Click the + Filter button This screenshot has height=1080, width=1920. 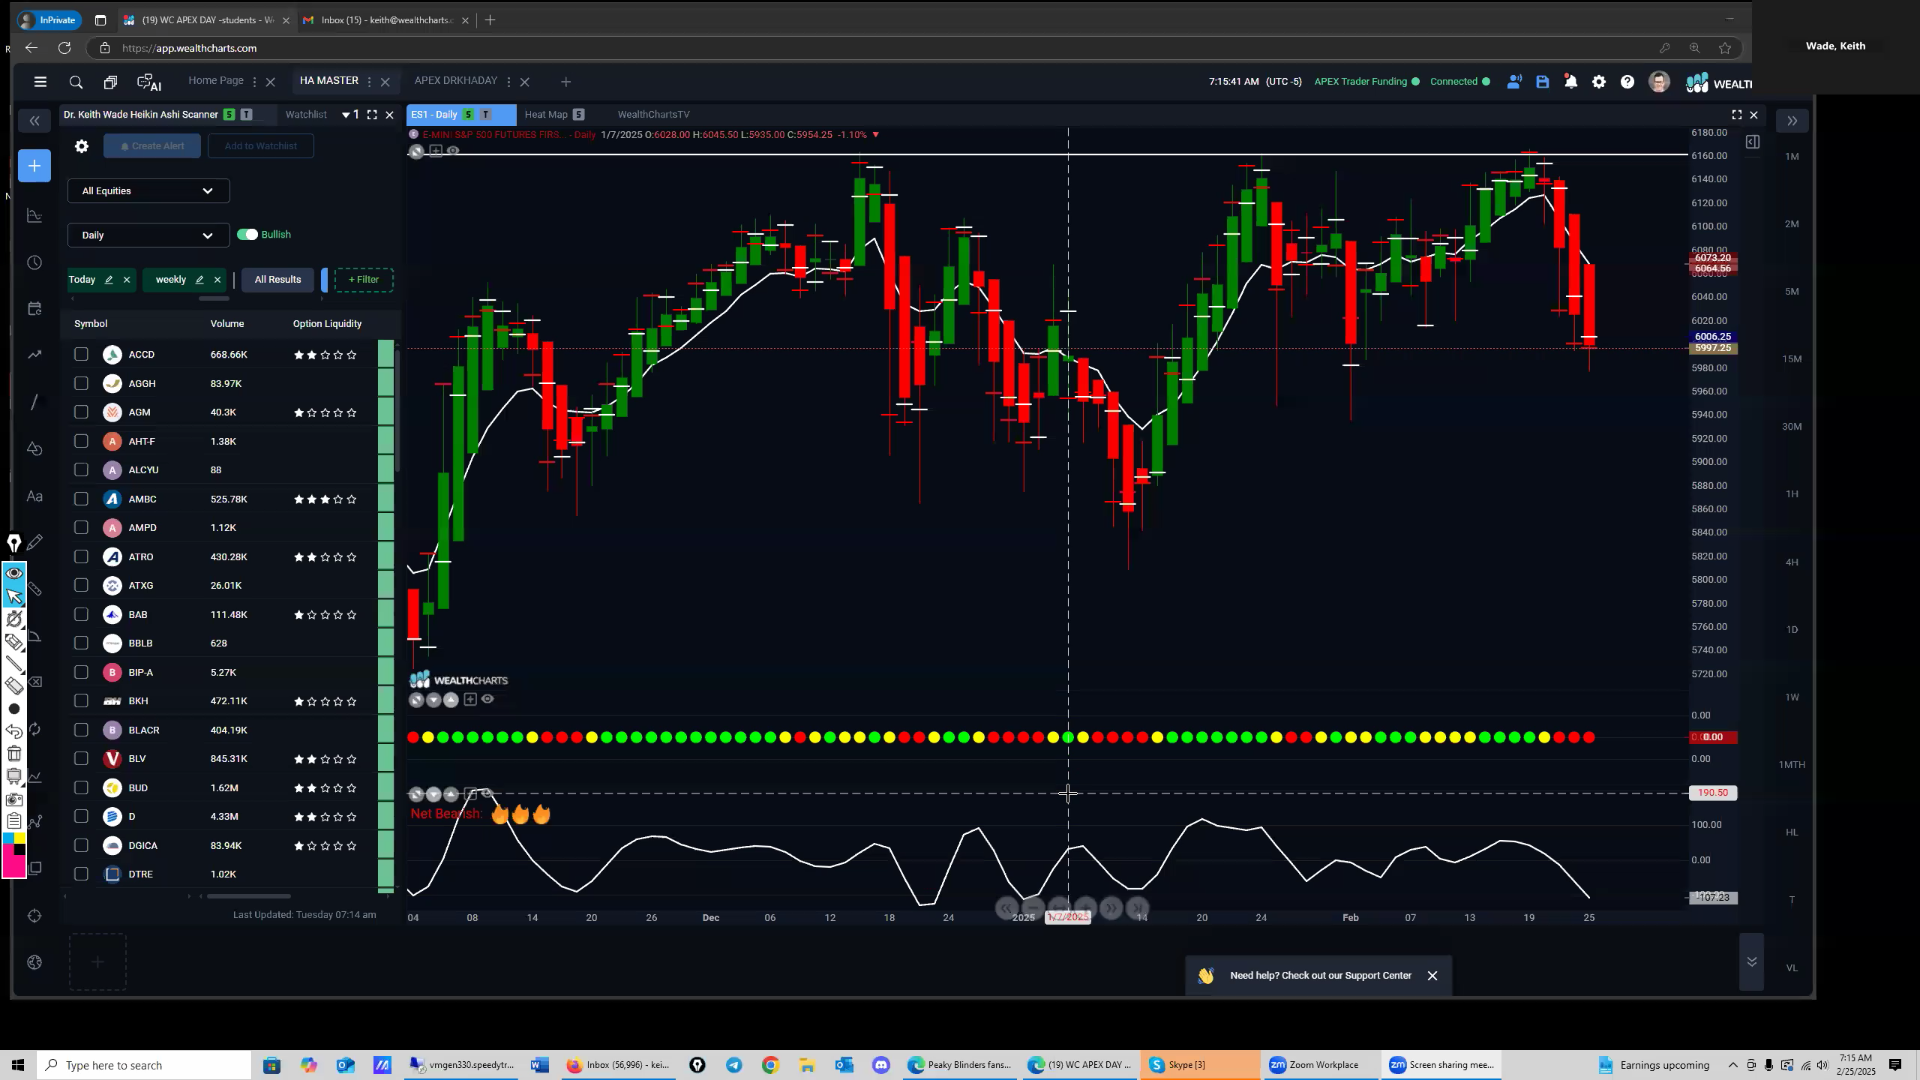click(x=363, y=280)
